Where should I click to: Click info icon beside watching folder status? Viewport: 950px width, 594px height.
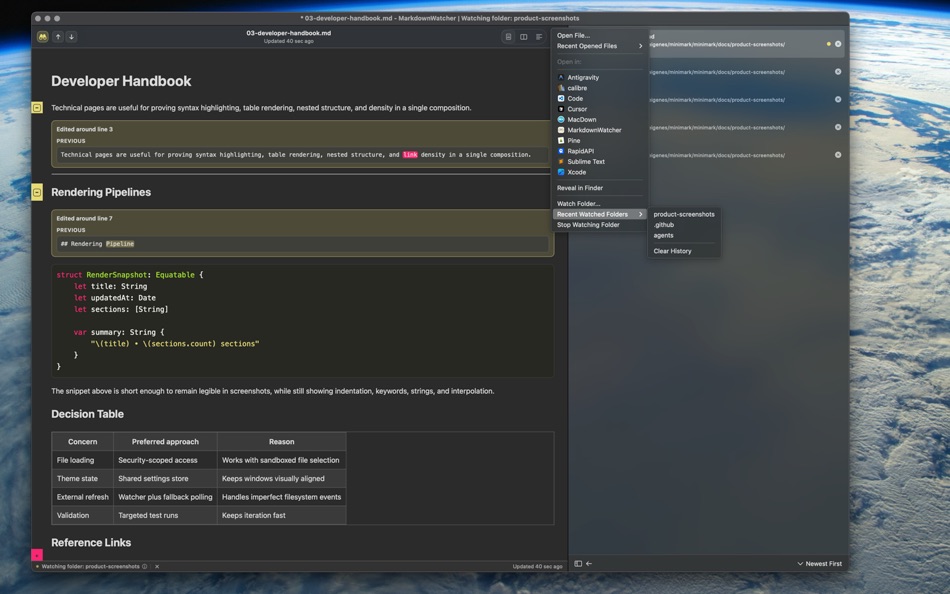pyautogui.click(x=142, y=565)
